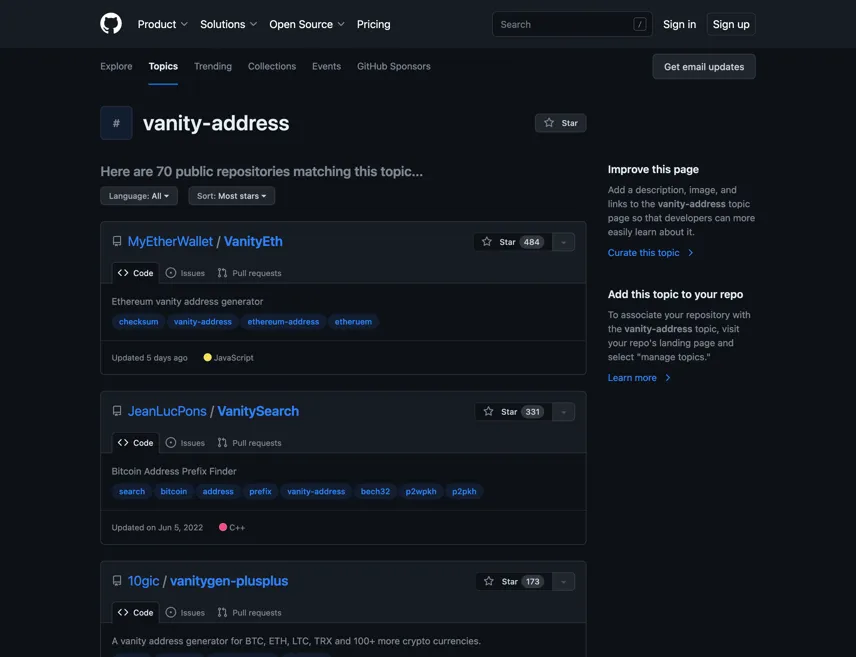Click the prefix topic tag
856x657 pixels.
click(260, 492)
